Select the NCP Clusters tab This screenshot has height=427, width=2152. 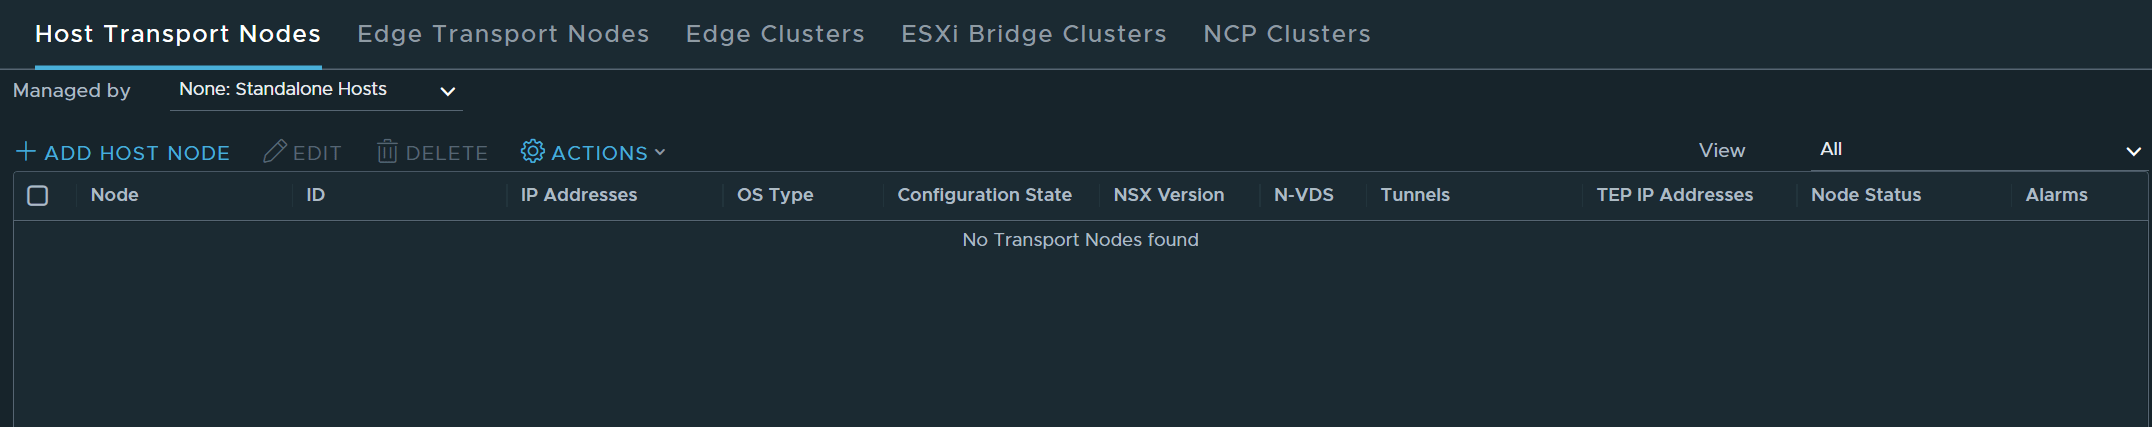point(1287,34)
